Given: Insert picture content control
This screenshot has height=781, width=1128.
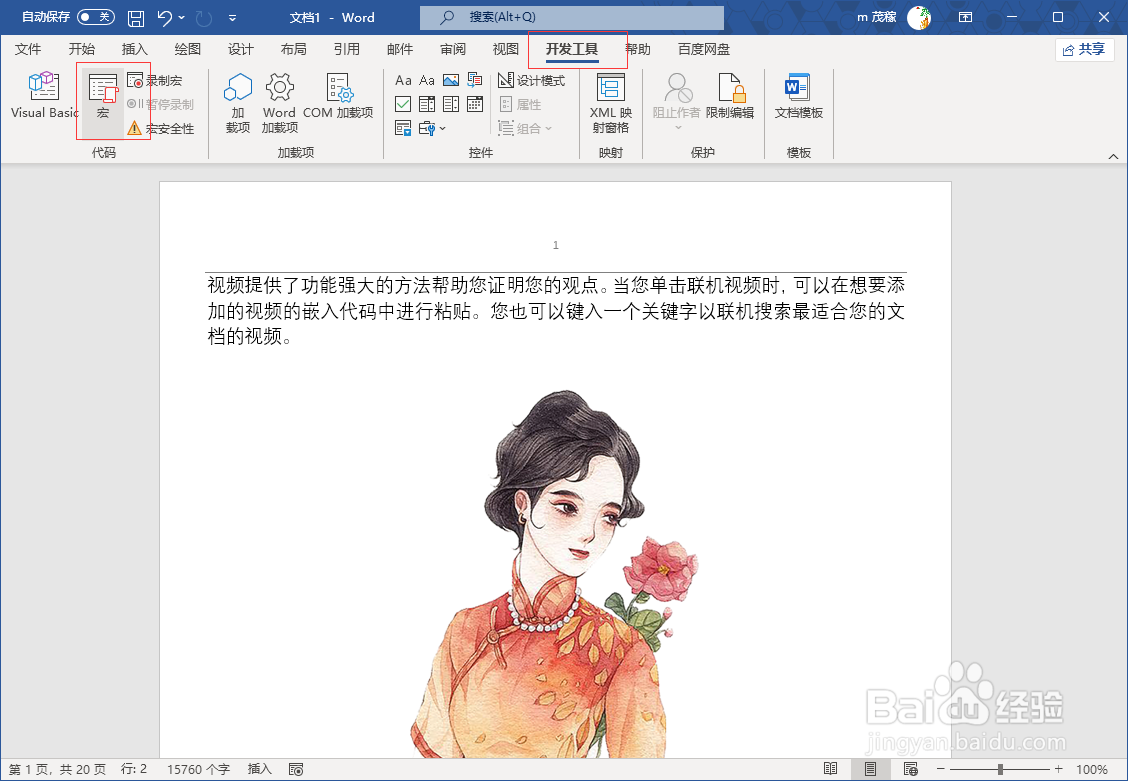Looking at the screenshot, I should pyautogui.click(x=451, y=80).
